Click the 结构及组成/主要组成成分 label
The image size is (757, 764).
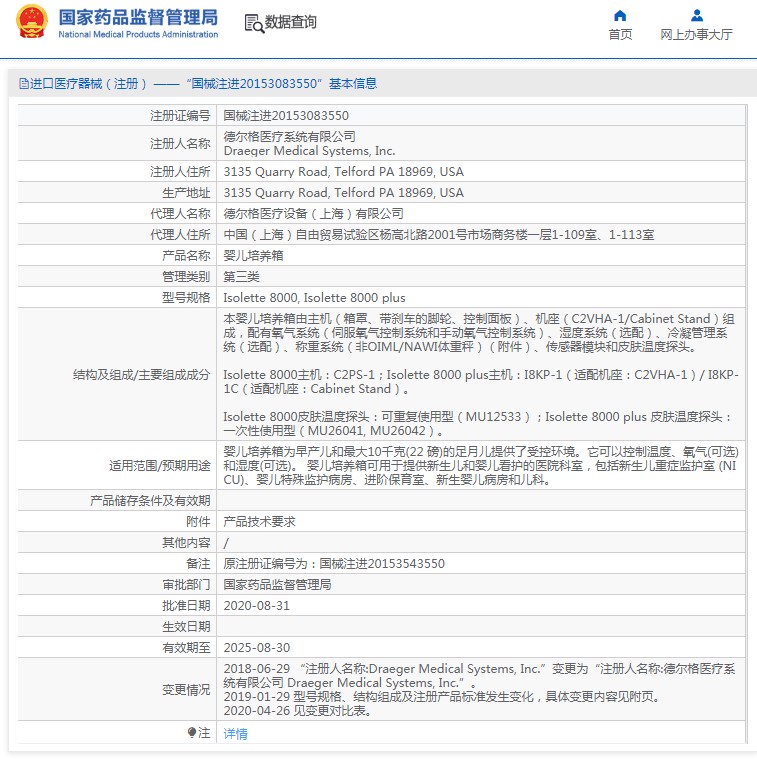[x=141, y=374]
